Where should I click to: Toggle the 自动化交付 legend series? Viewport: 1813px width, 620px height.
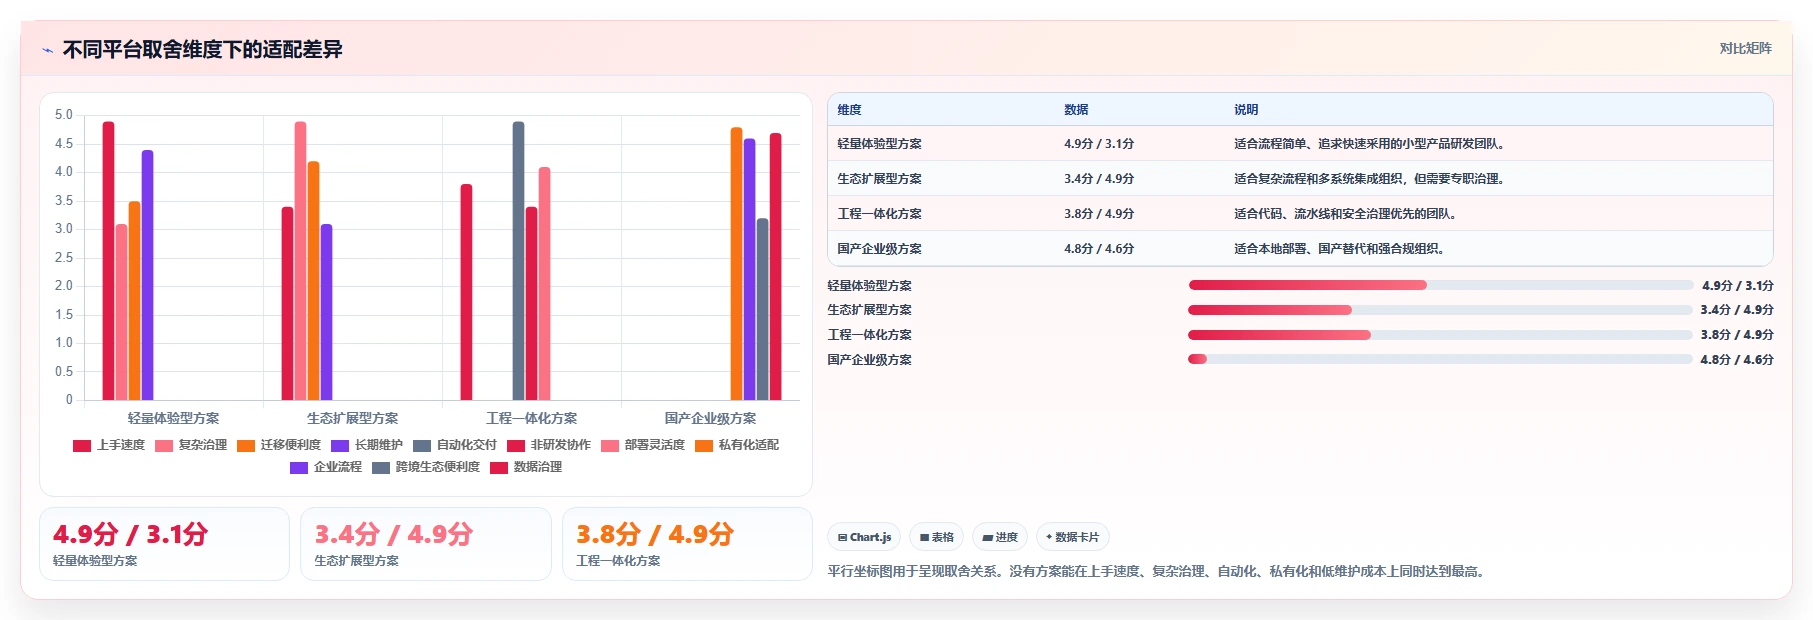455,445
